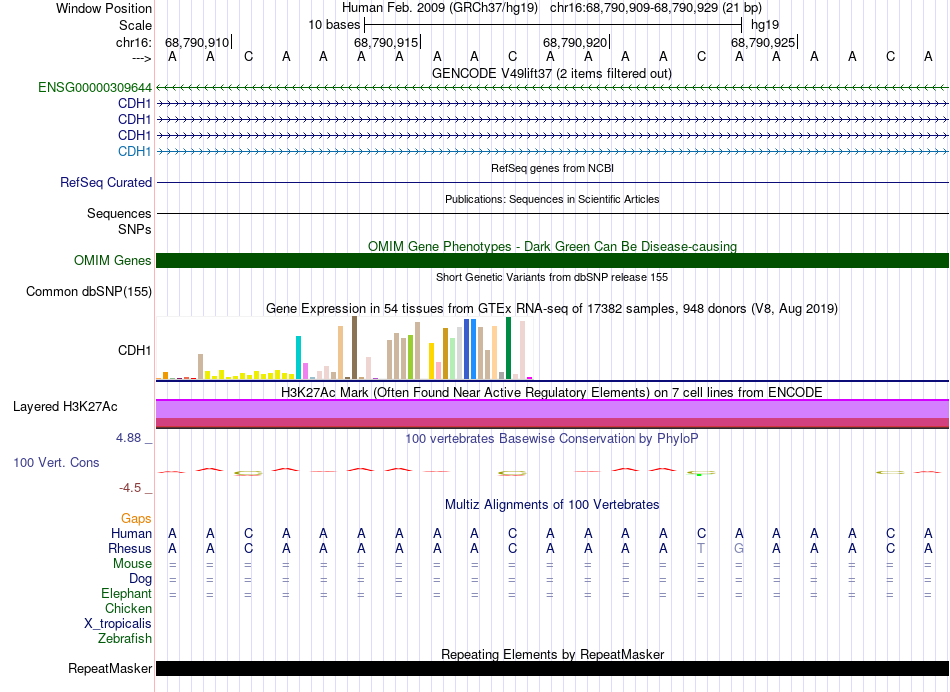Click the cyan bar in GTEx expression chart
The image size is (950, 692).
coord(299,357)
